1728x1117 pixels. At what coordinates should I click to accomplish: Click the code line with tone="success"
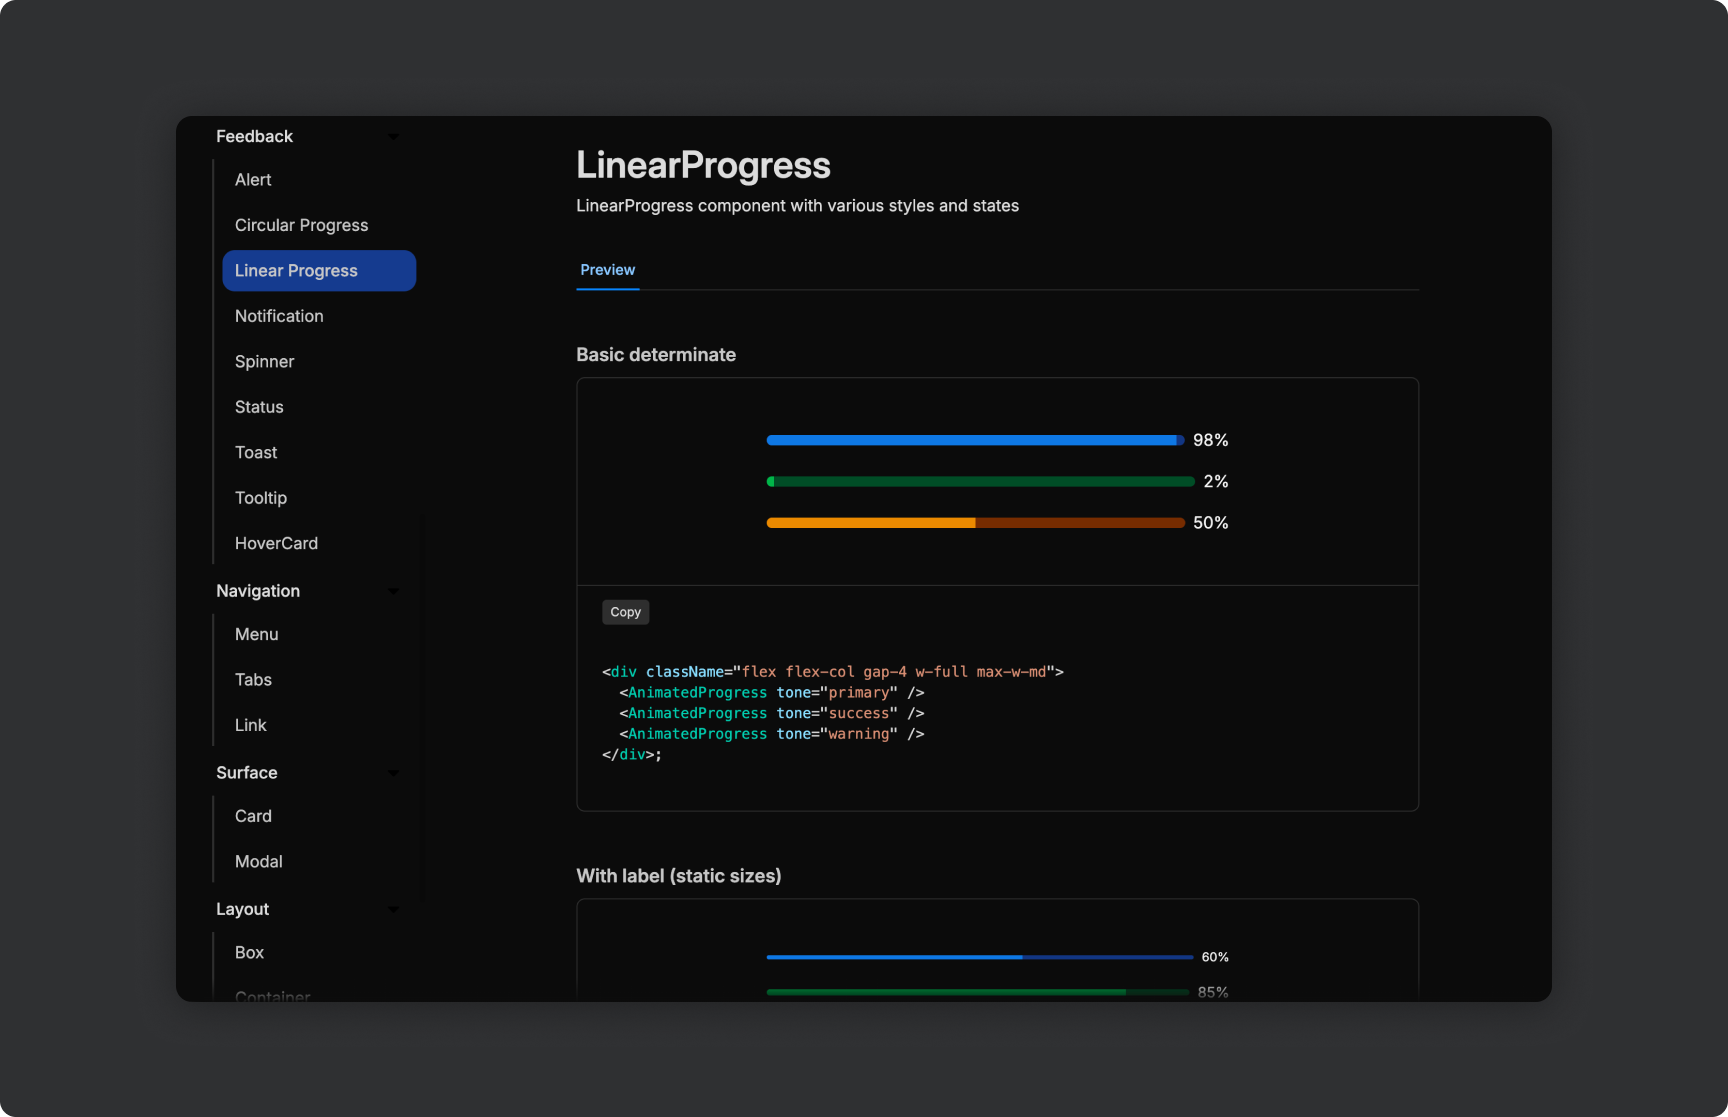pyautogui.click(x=772, y=714)
